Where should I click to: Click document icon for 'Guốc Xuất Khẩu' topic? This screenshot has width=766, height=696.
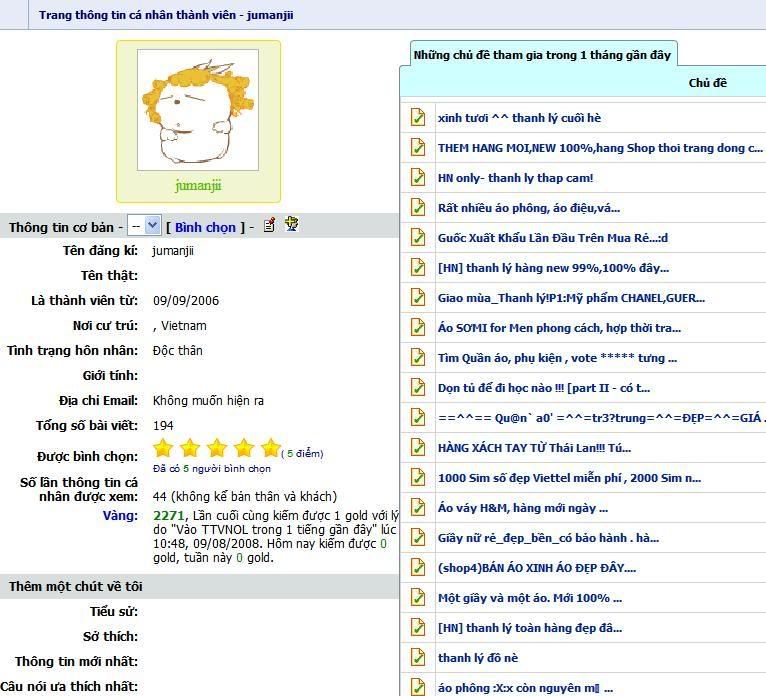418,237
